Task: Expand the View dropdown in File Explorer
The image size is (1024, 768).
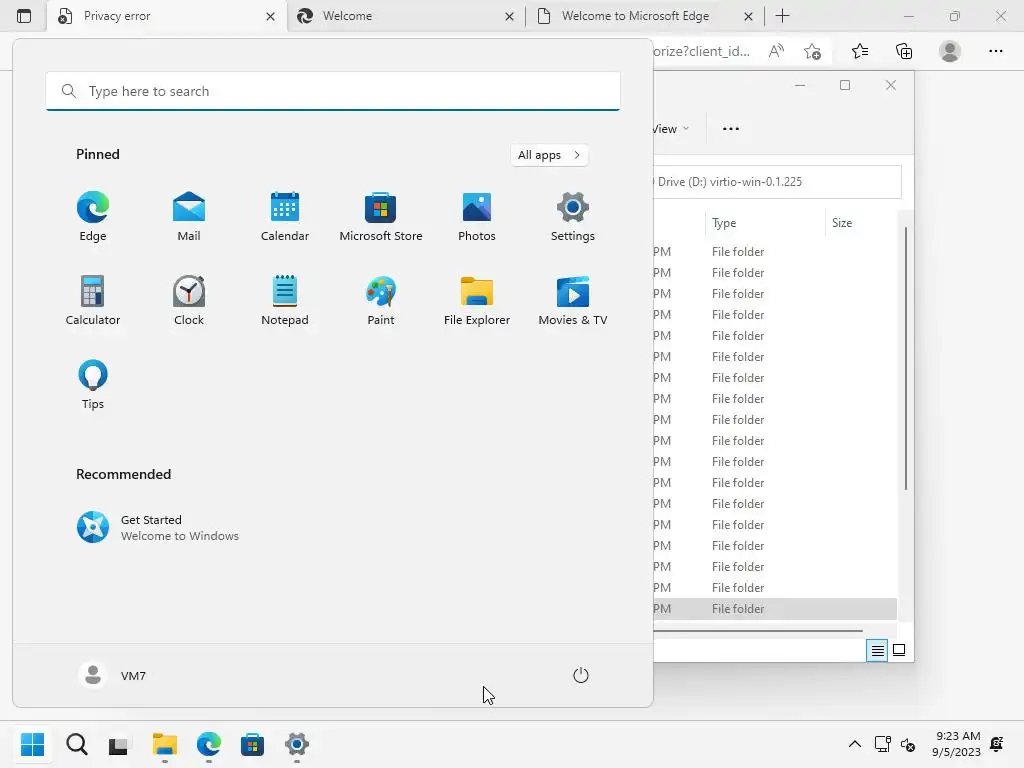Action: (671, 129)
